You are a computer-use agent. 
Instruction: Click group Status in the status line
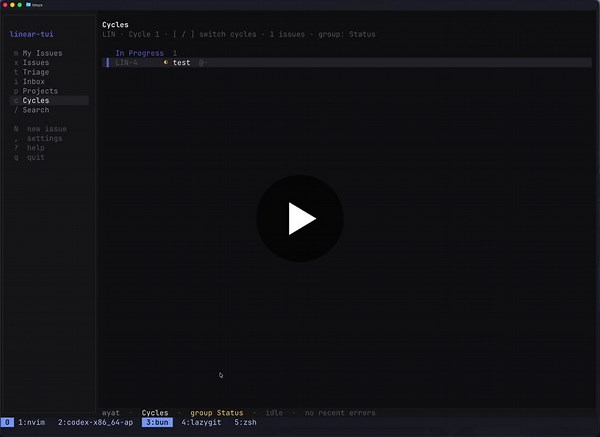click(217, 413)
